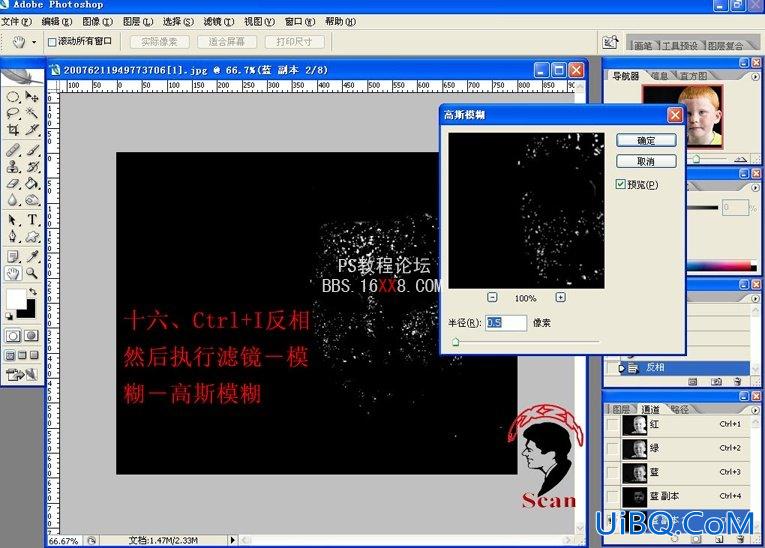Screen dimensions: 765x548
Task: Toggle visibility of 蓝 副本 channel
Action: (x=612, y=496)
